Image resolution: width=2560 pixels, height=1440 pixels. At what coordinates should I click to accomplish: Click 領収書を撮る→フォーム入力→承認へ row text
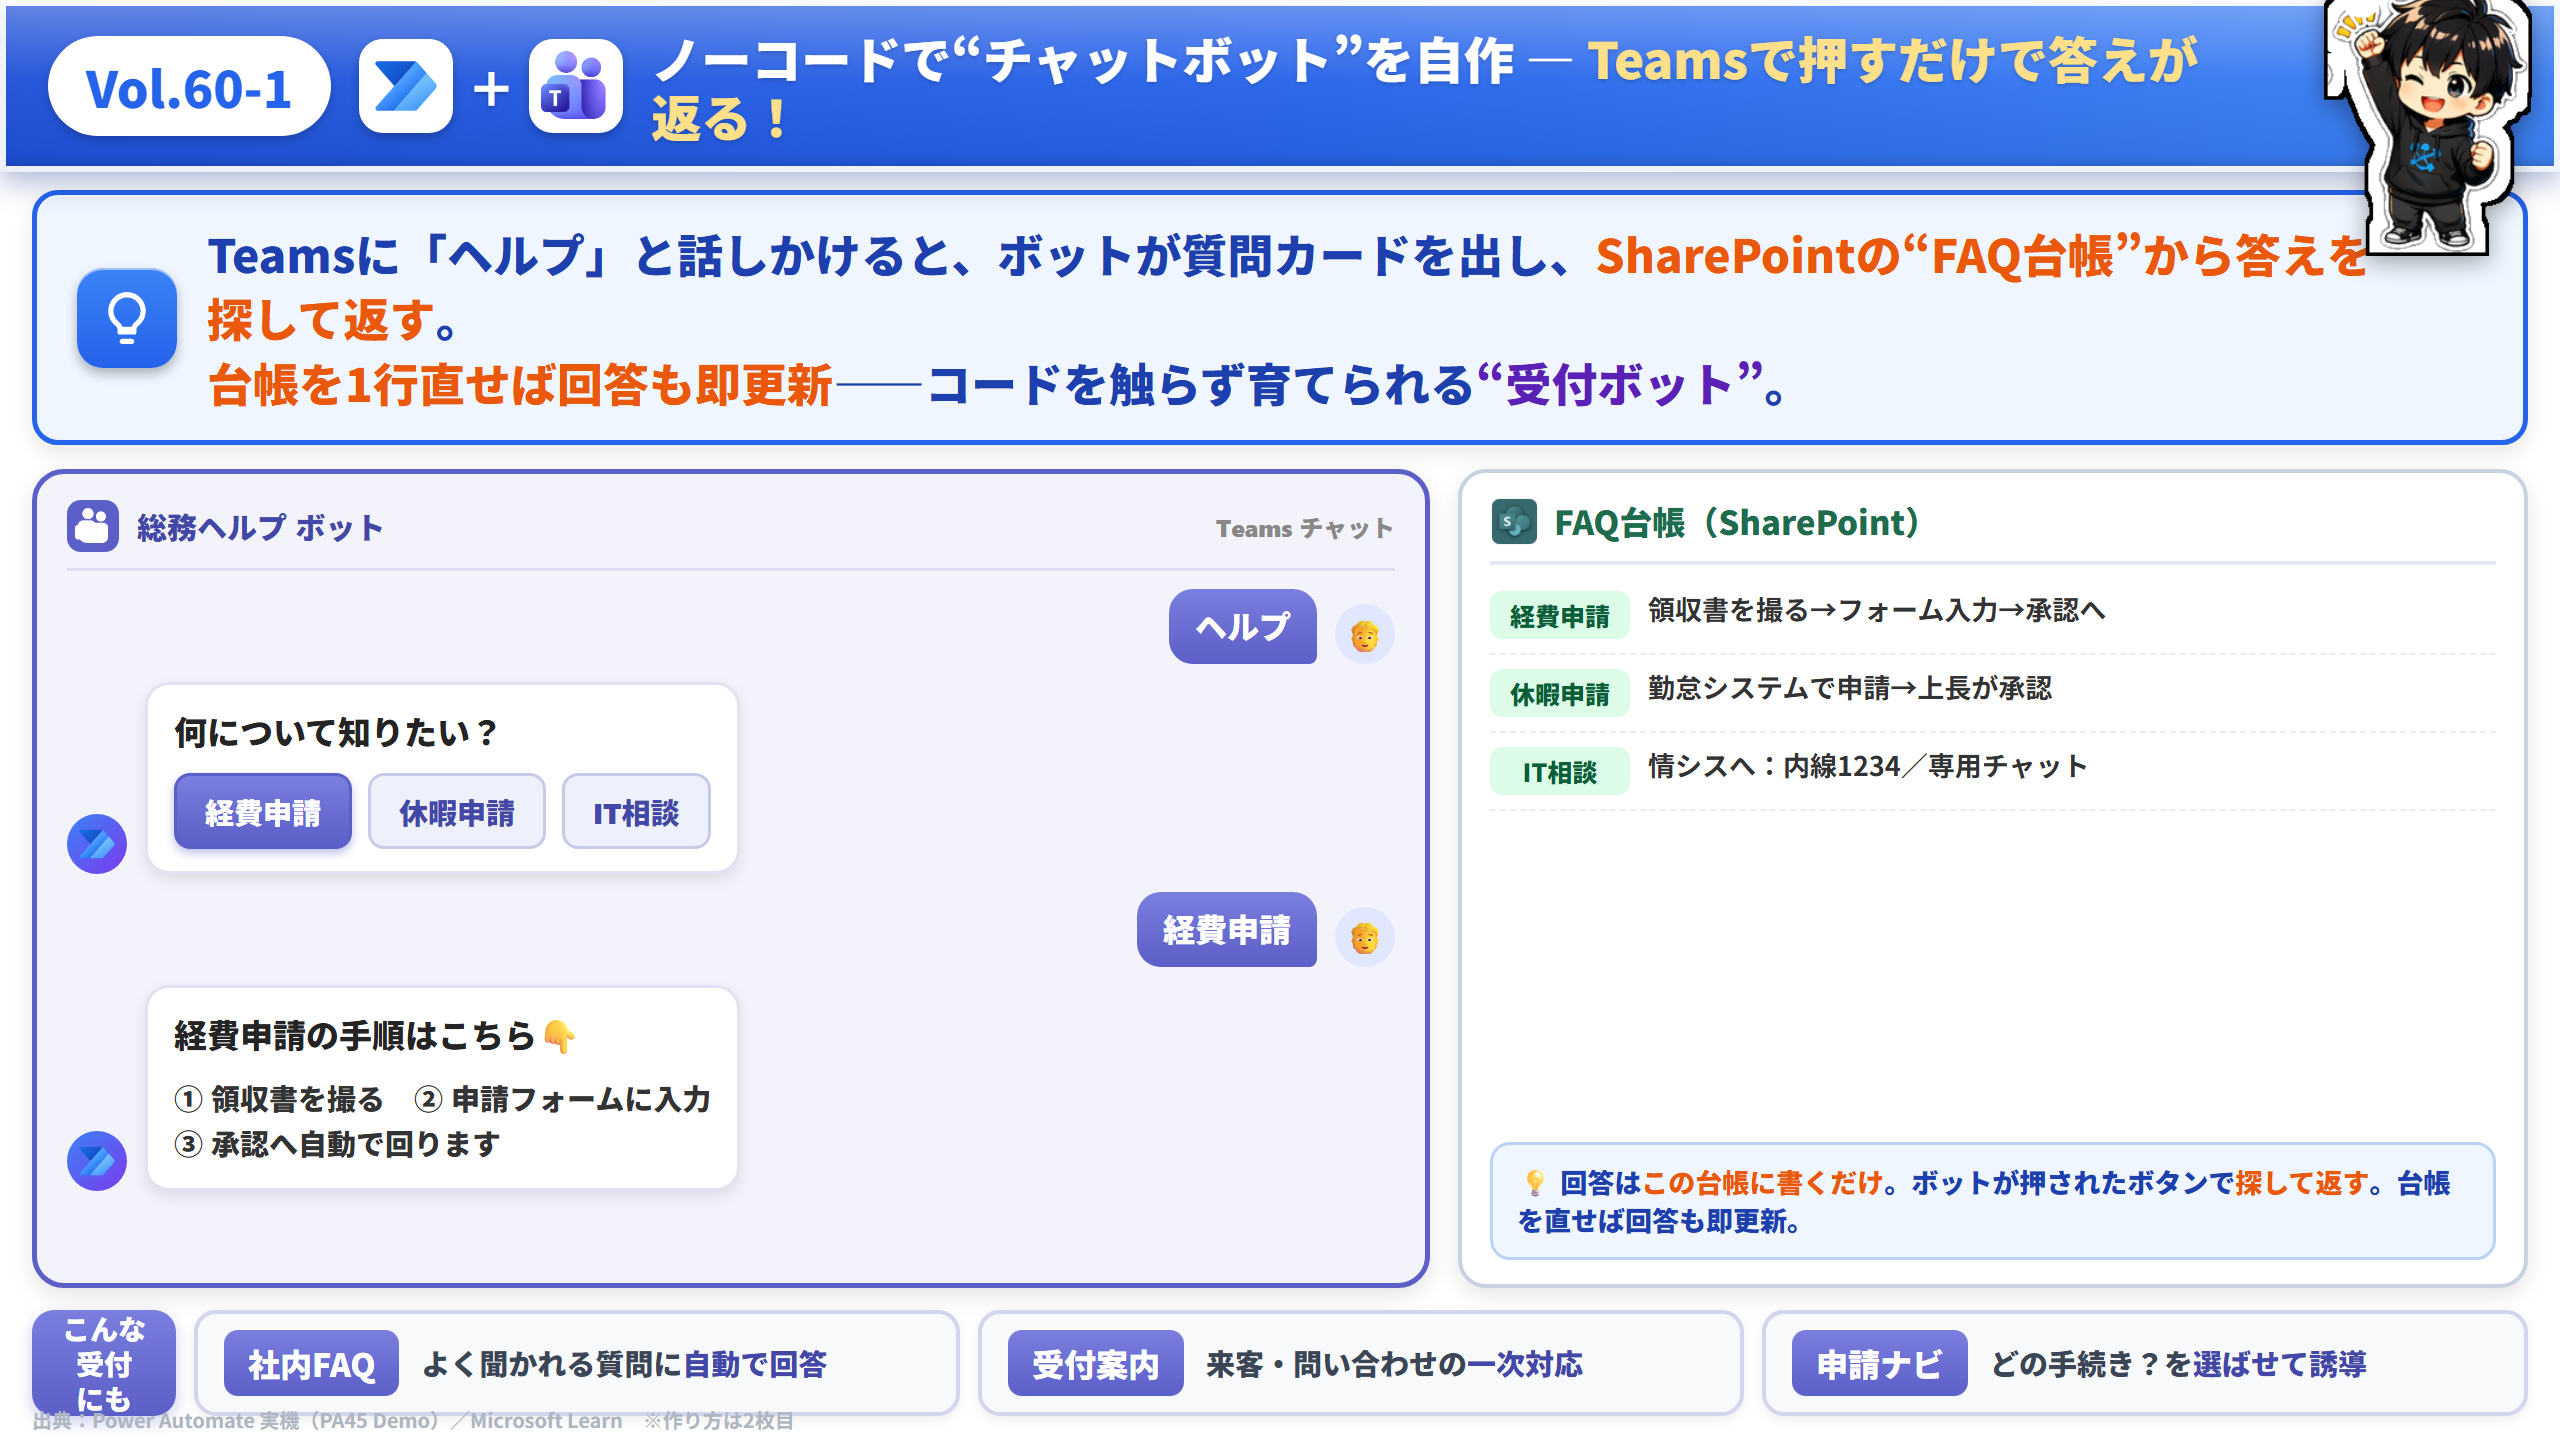[1877, 610]
